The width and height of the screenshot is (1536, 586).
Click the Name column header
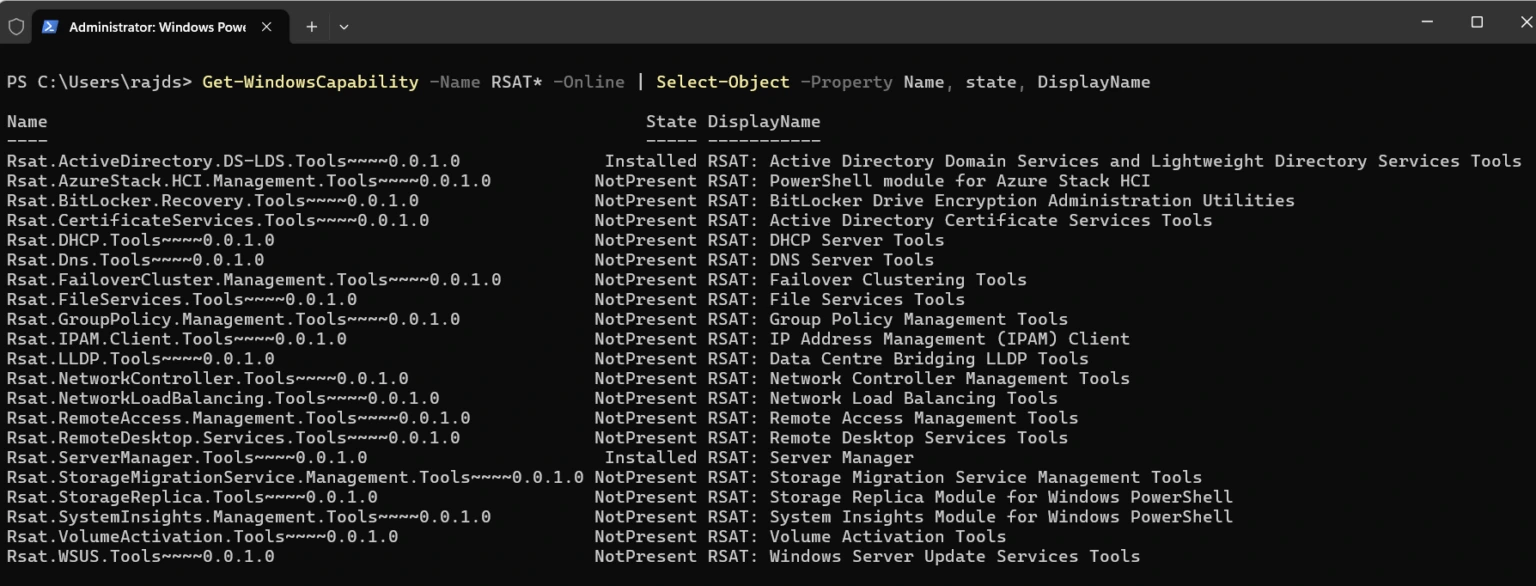(27, 122)
